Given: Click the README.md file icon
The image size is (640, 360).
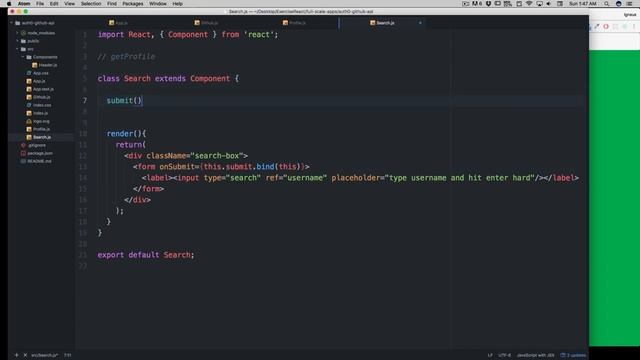Looking at the screenshot, I should click(x=23, y=161).
